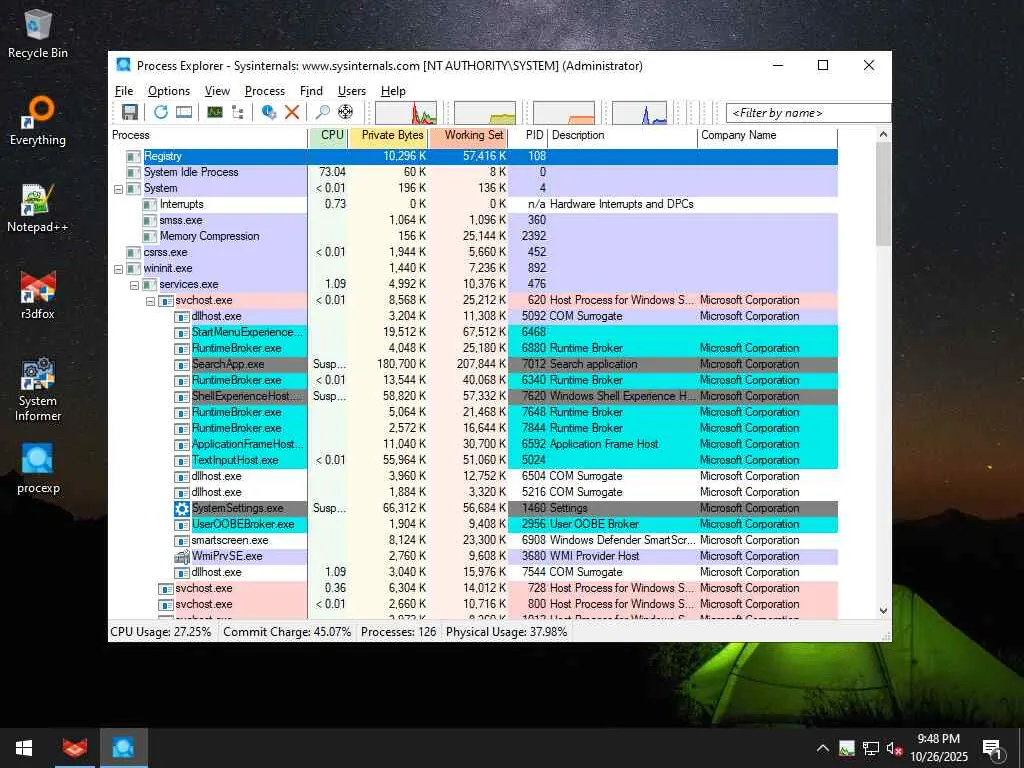Click the Refresh Now toolbar icon

[161, 112]
